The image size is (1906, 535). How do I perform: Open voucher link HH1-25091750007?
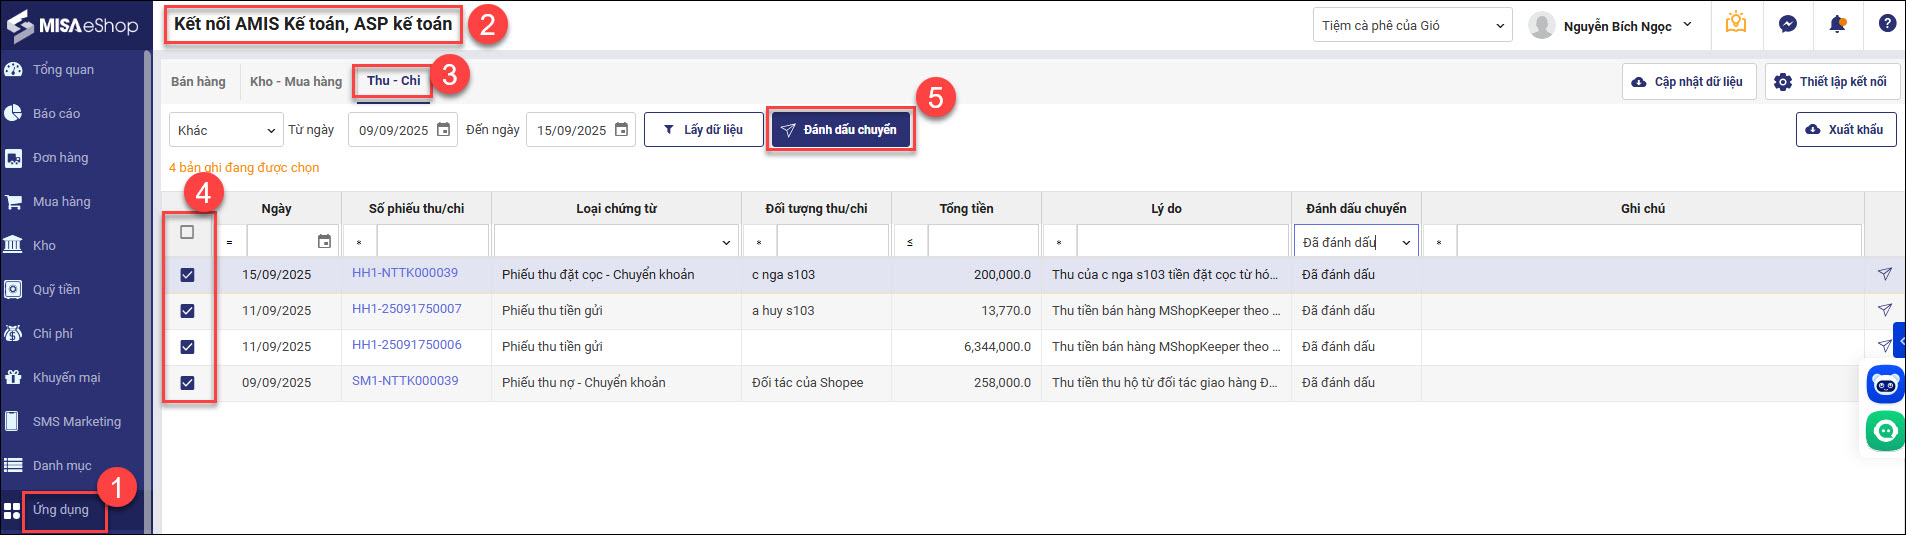coord(406,309)
